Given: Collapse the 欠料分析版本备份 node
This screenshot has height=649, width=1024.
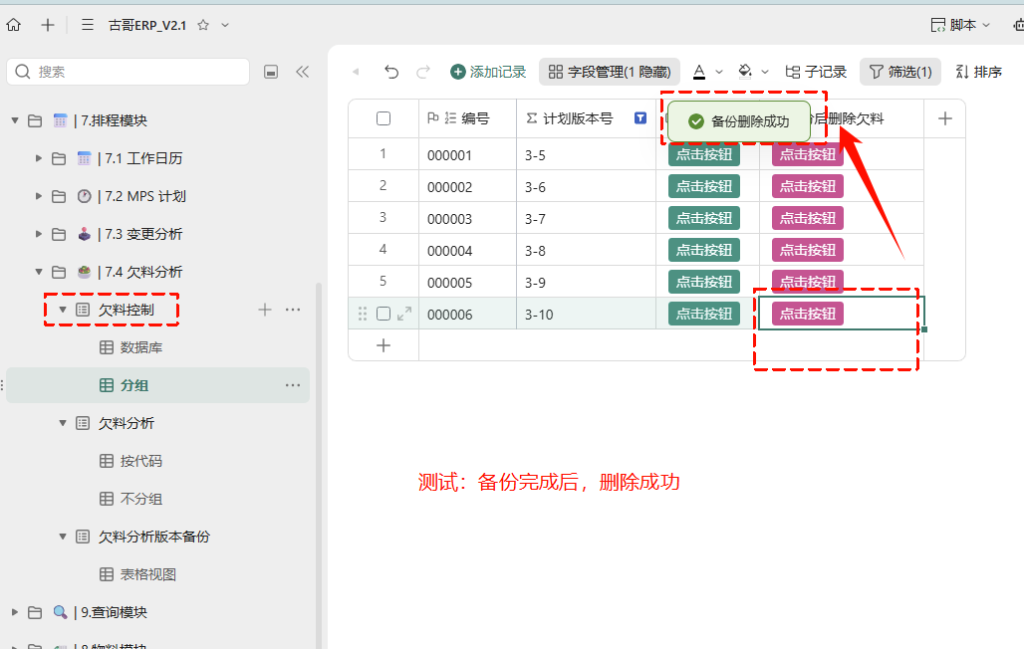Looking at the screenshot, I should coord(63,537).
